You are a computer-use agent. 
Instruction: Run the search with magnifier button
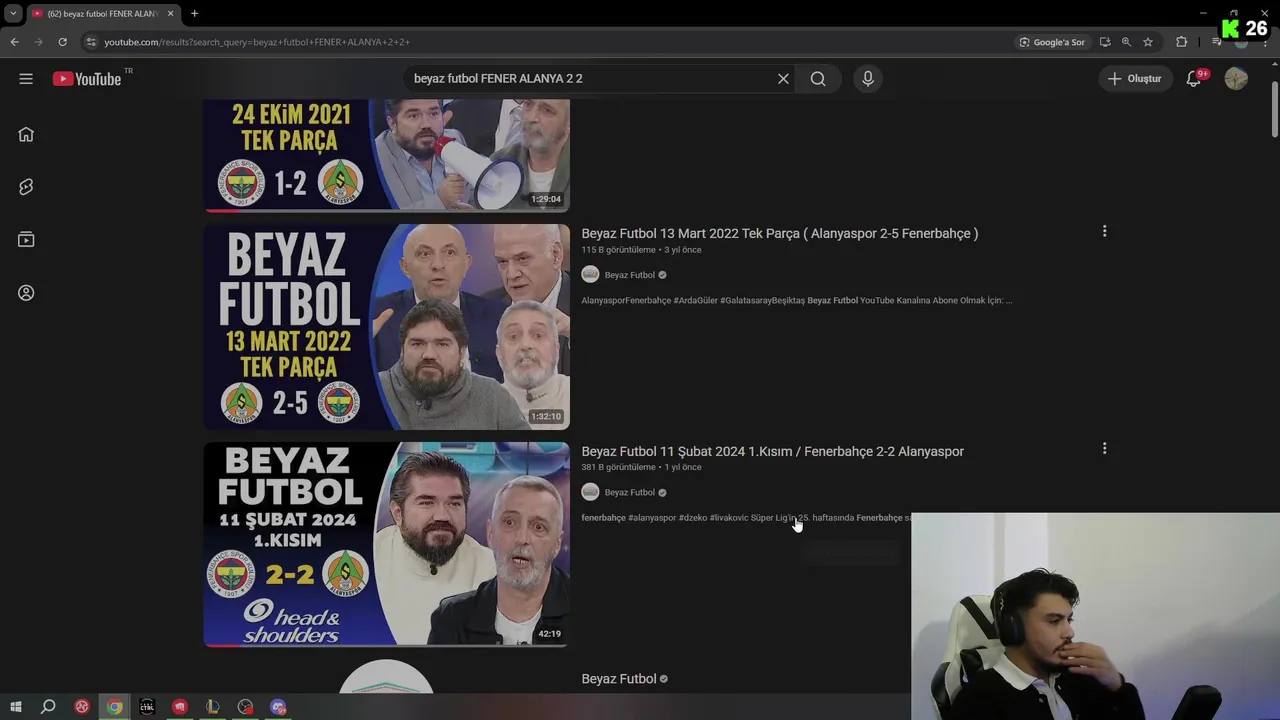[818, 79]
